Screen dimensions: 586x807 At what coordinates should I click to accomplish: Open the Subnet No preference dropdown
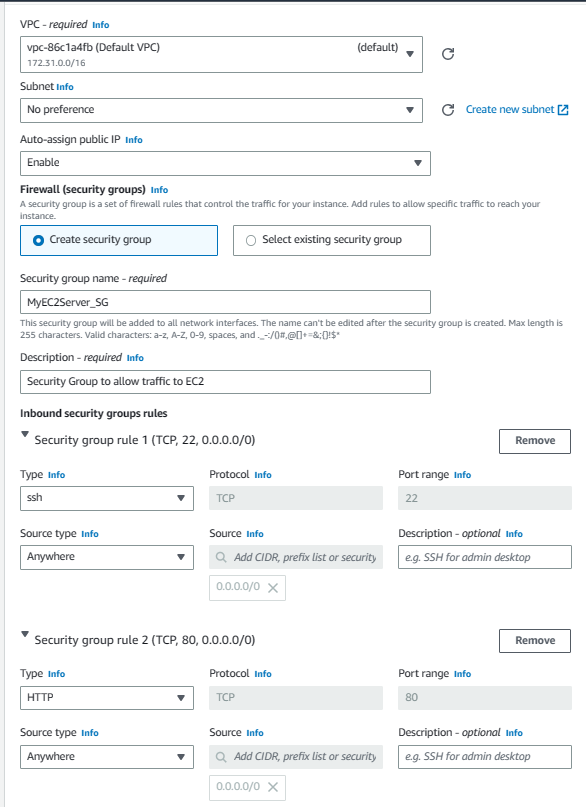coord(221,110)
